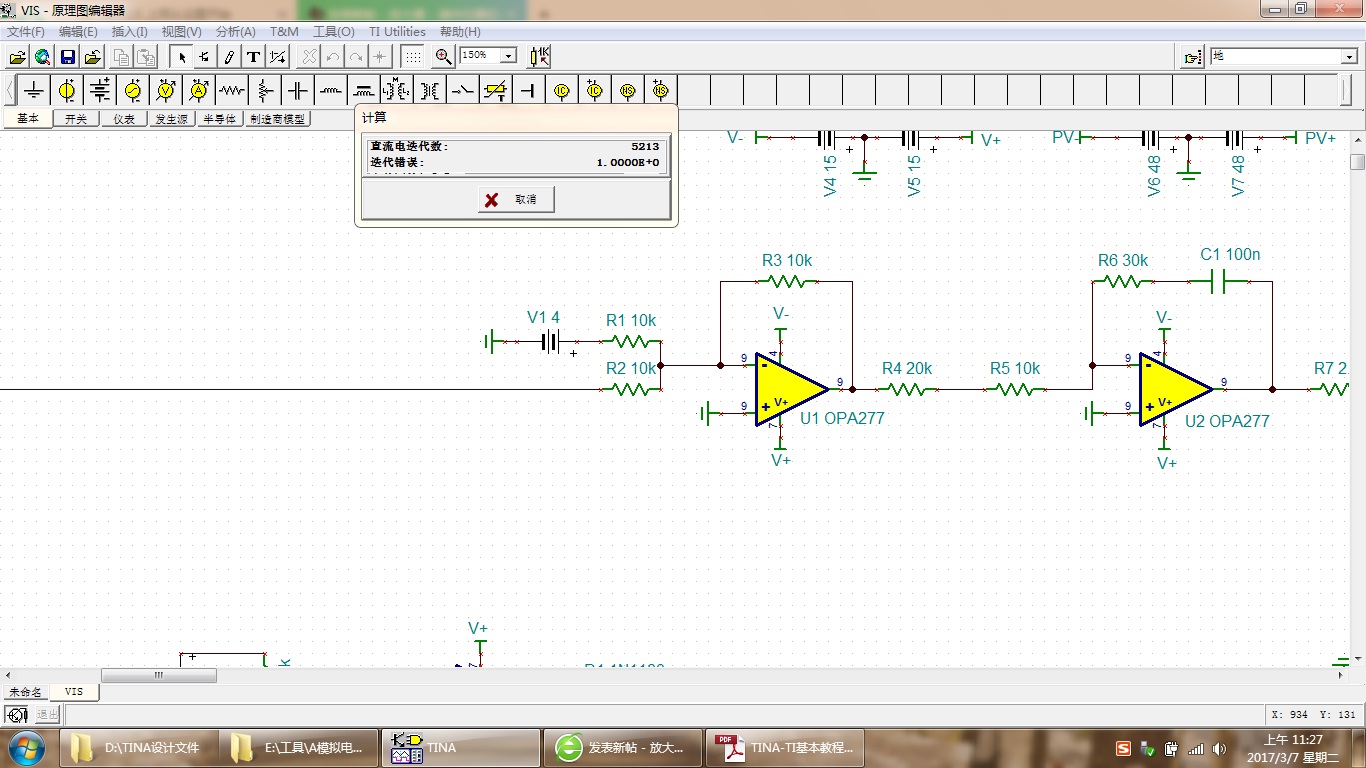This screenshot has height=768, width=1366.
Task: Open the 插入(I) menu
Action: (x=130, y=32)
